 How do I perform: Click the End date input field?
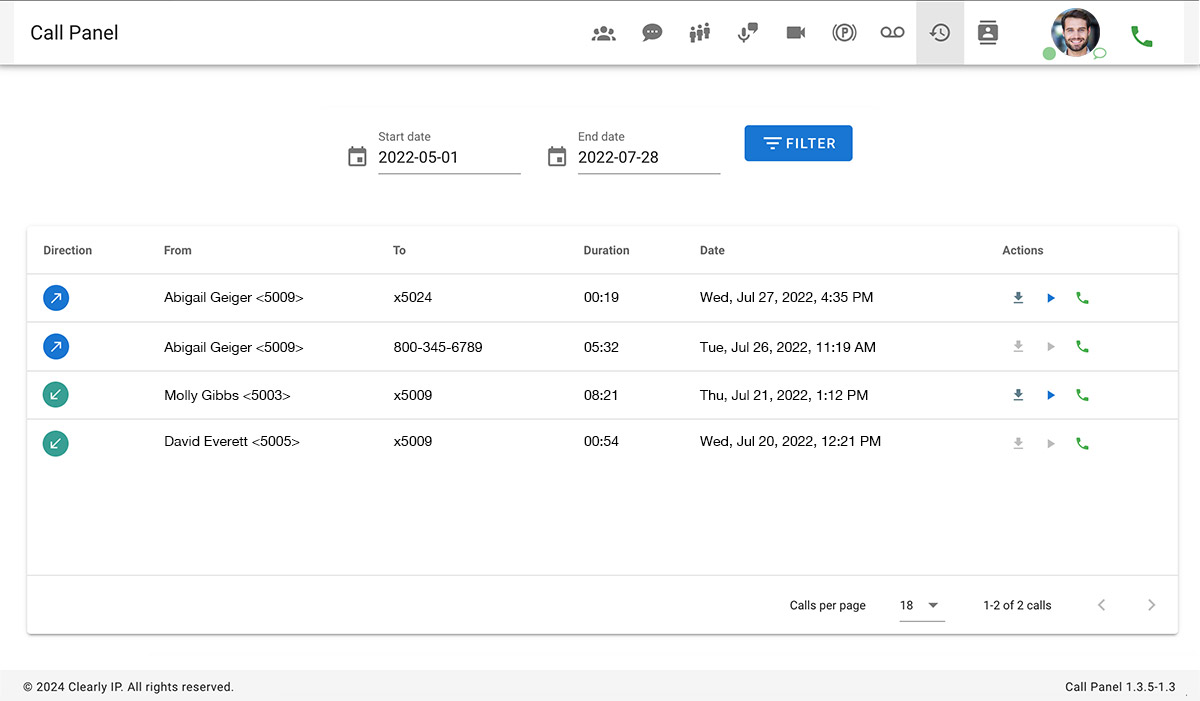pos(648,157)
